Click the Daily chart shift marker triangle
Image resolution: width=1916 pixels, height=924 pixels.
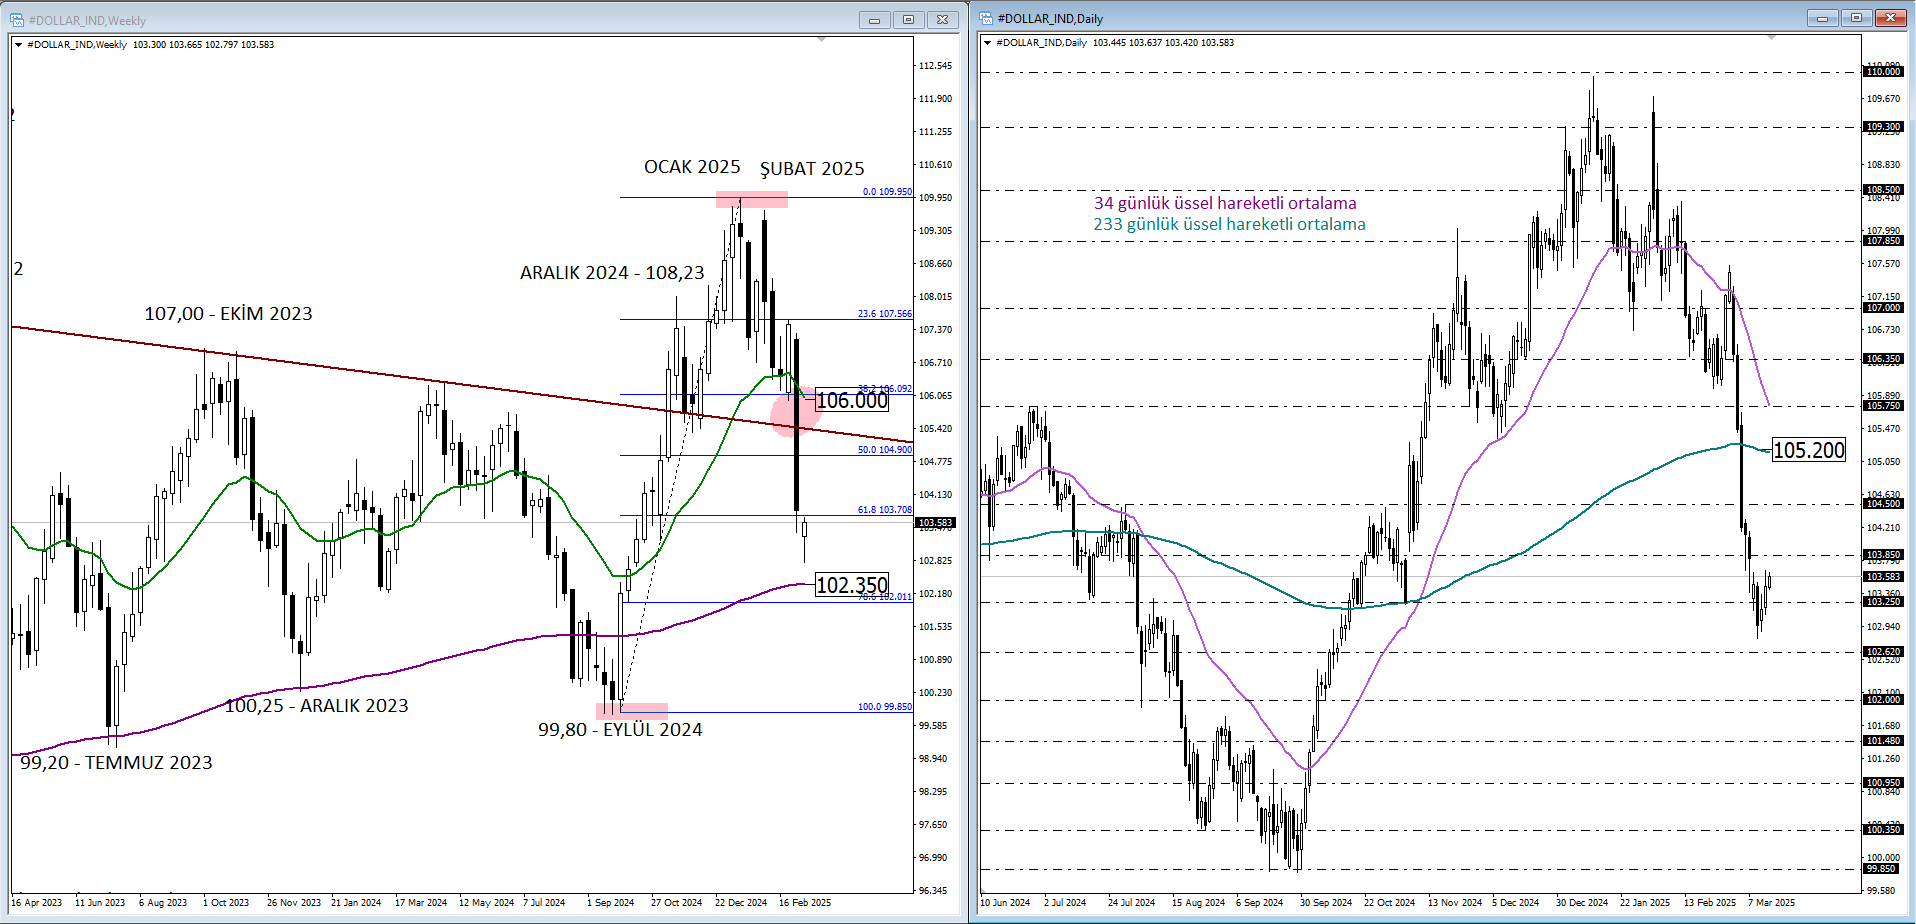pos(1771,37)
